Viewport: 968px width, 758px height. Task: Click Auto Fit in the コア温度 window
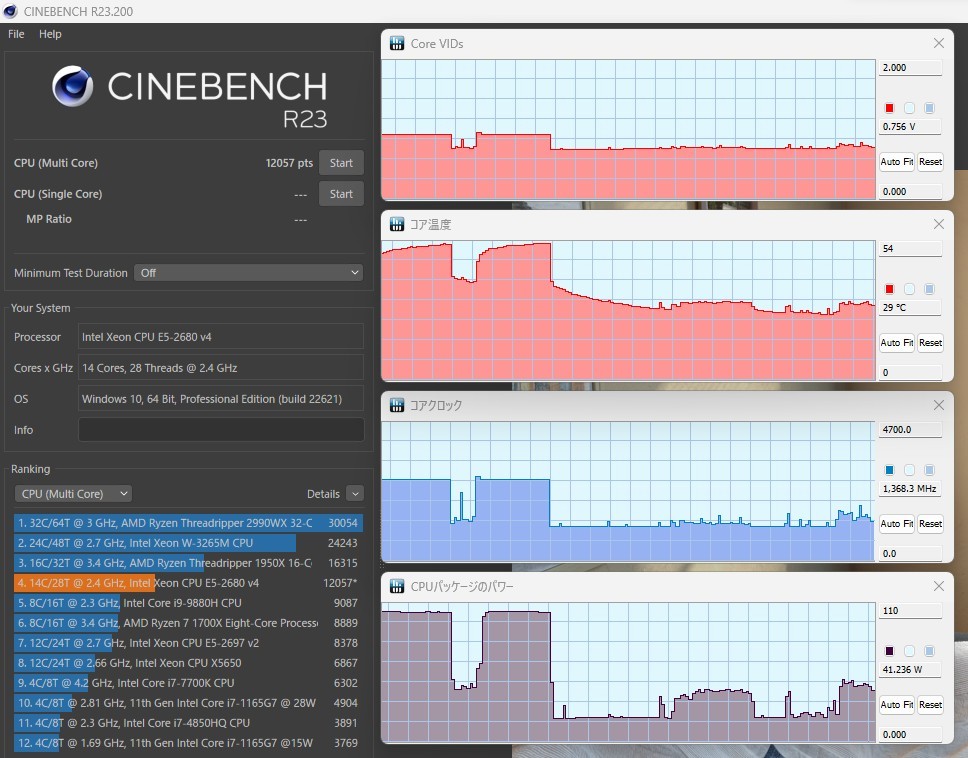[x=896, y=343]
